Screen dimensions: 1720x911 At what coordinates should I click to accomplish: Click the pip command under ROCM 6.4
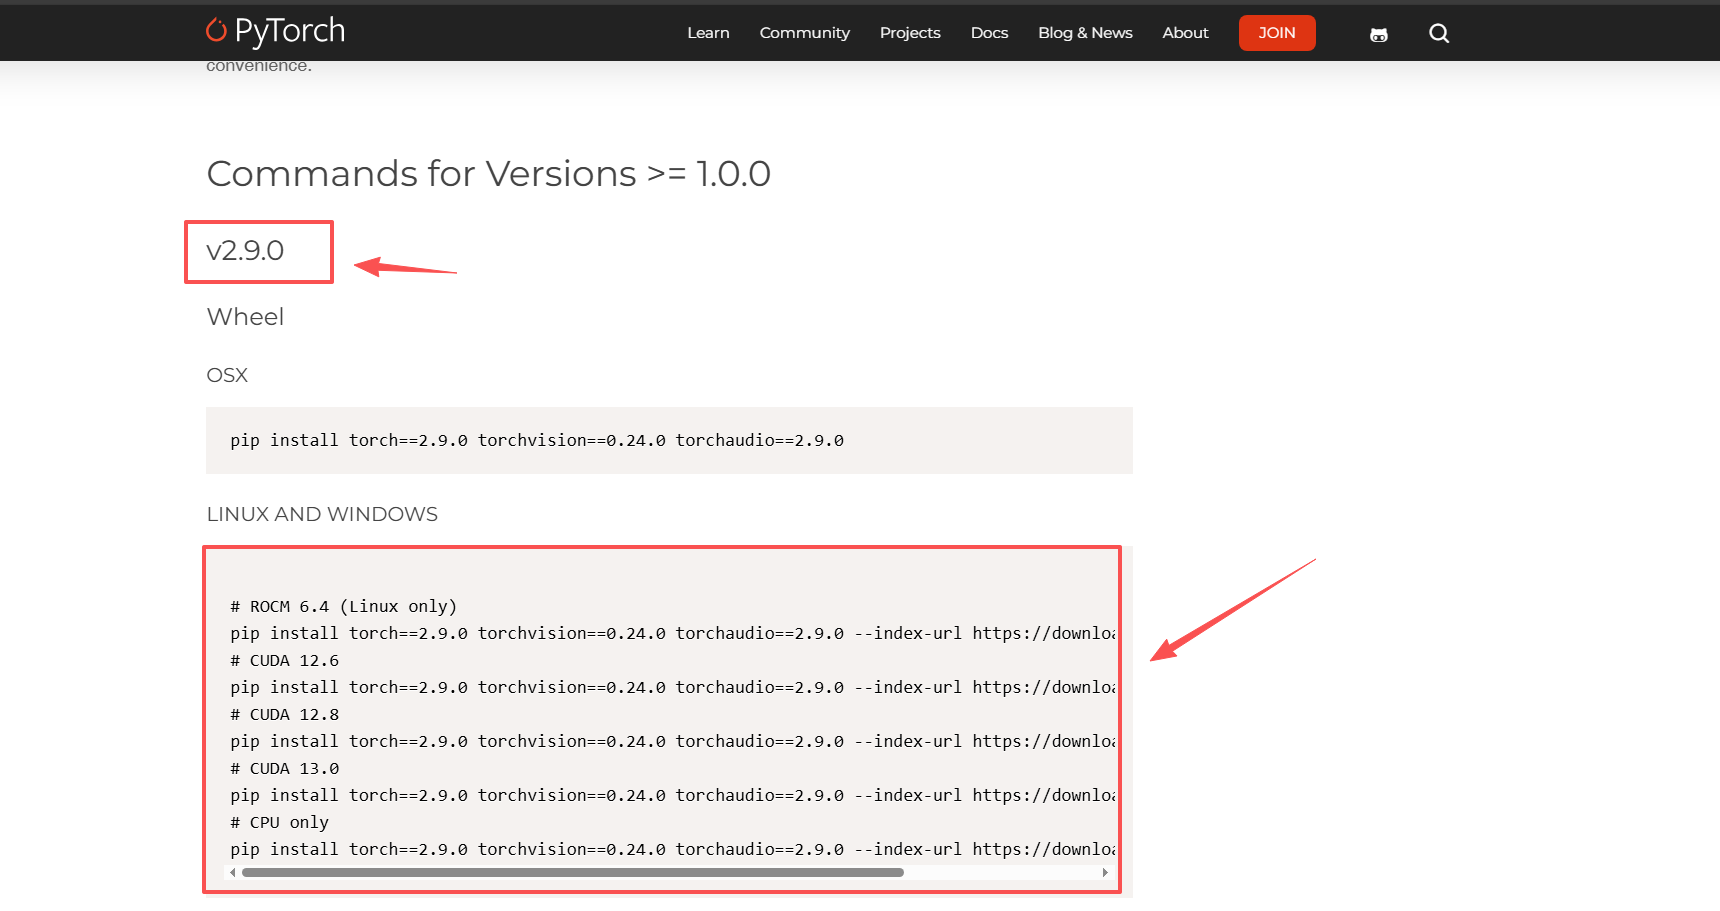pos(670,633)
